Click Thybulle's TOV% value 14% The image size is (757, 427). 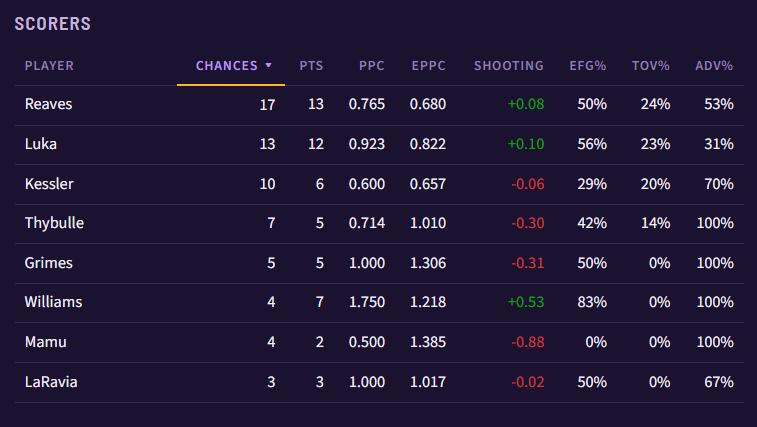click(655, 223)
